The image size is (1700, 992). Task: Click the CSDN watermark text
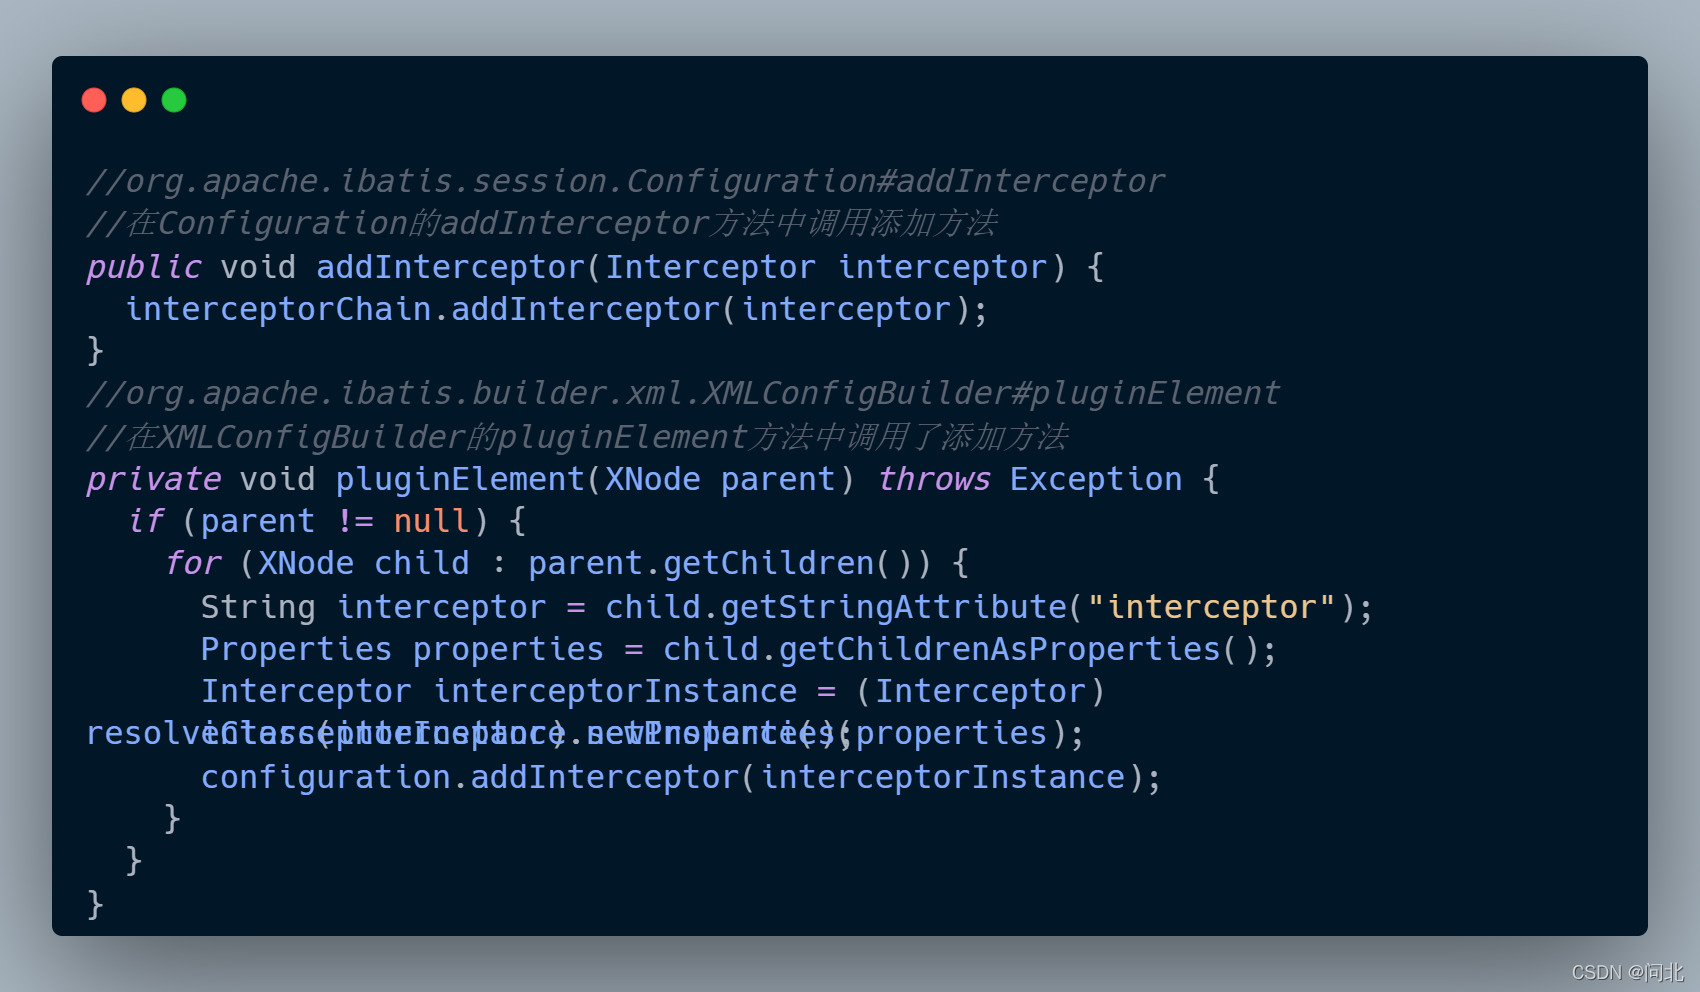click(x=1626, y=972)
